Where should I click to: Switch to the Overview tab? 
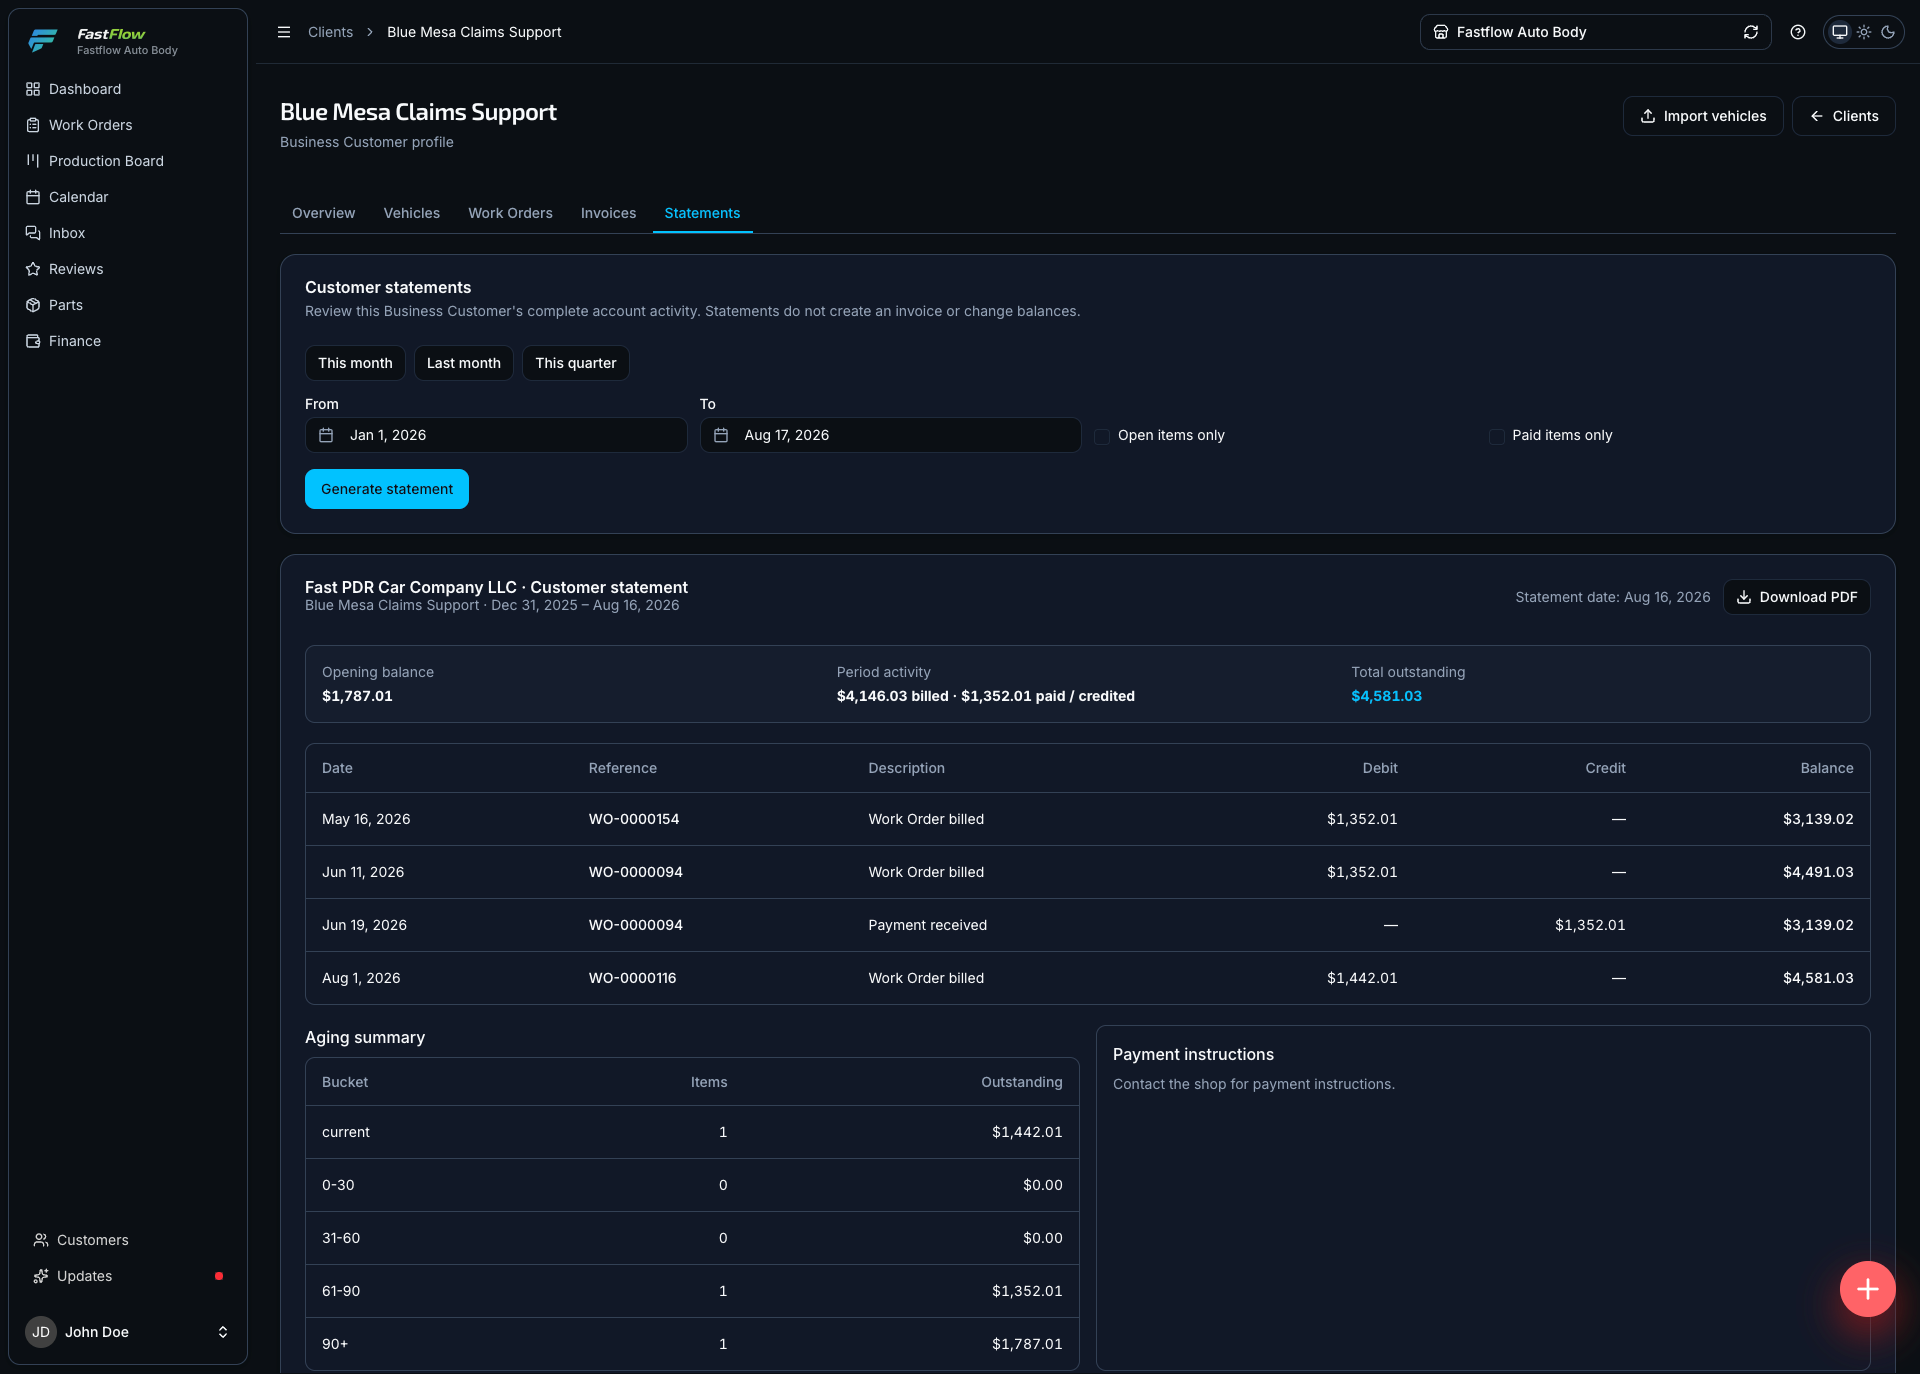[323, 213]
